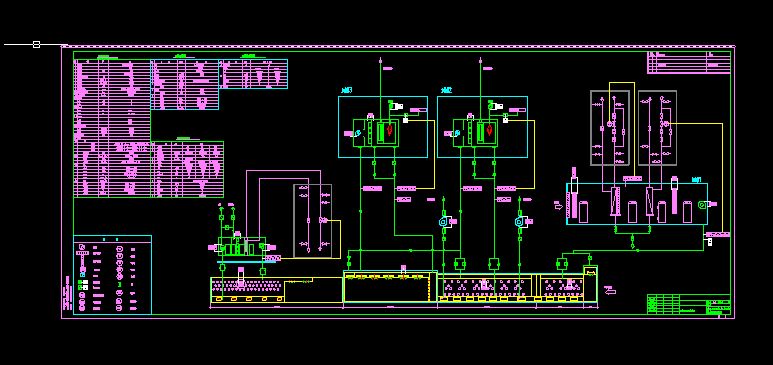Click the cyan label above the left unit
Screen dimensions: 773x365
(x=347, y=90)
